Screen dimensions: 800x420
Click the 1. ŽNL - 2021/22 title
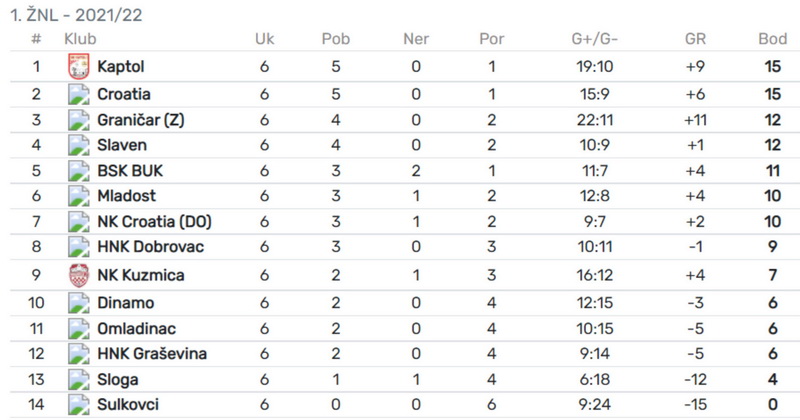pos(77,15)
